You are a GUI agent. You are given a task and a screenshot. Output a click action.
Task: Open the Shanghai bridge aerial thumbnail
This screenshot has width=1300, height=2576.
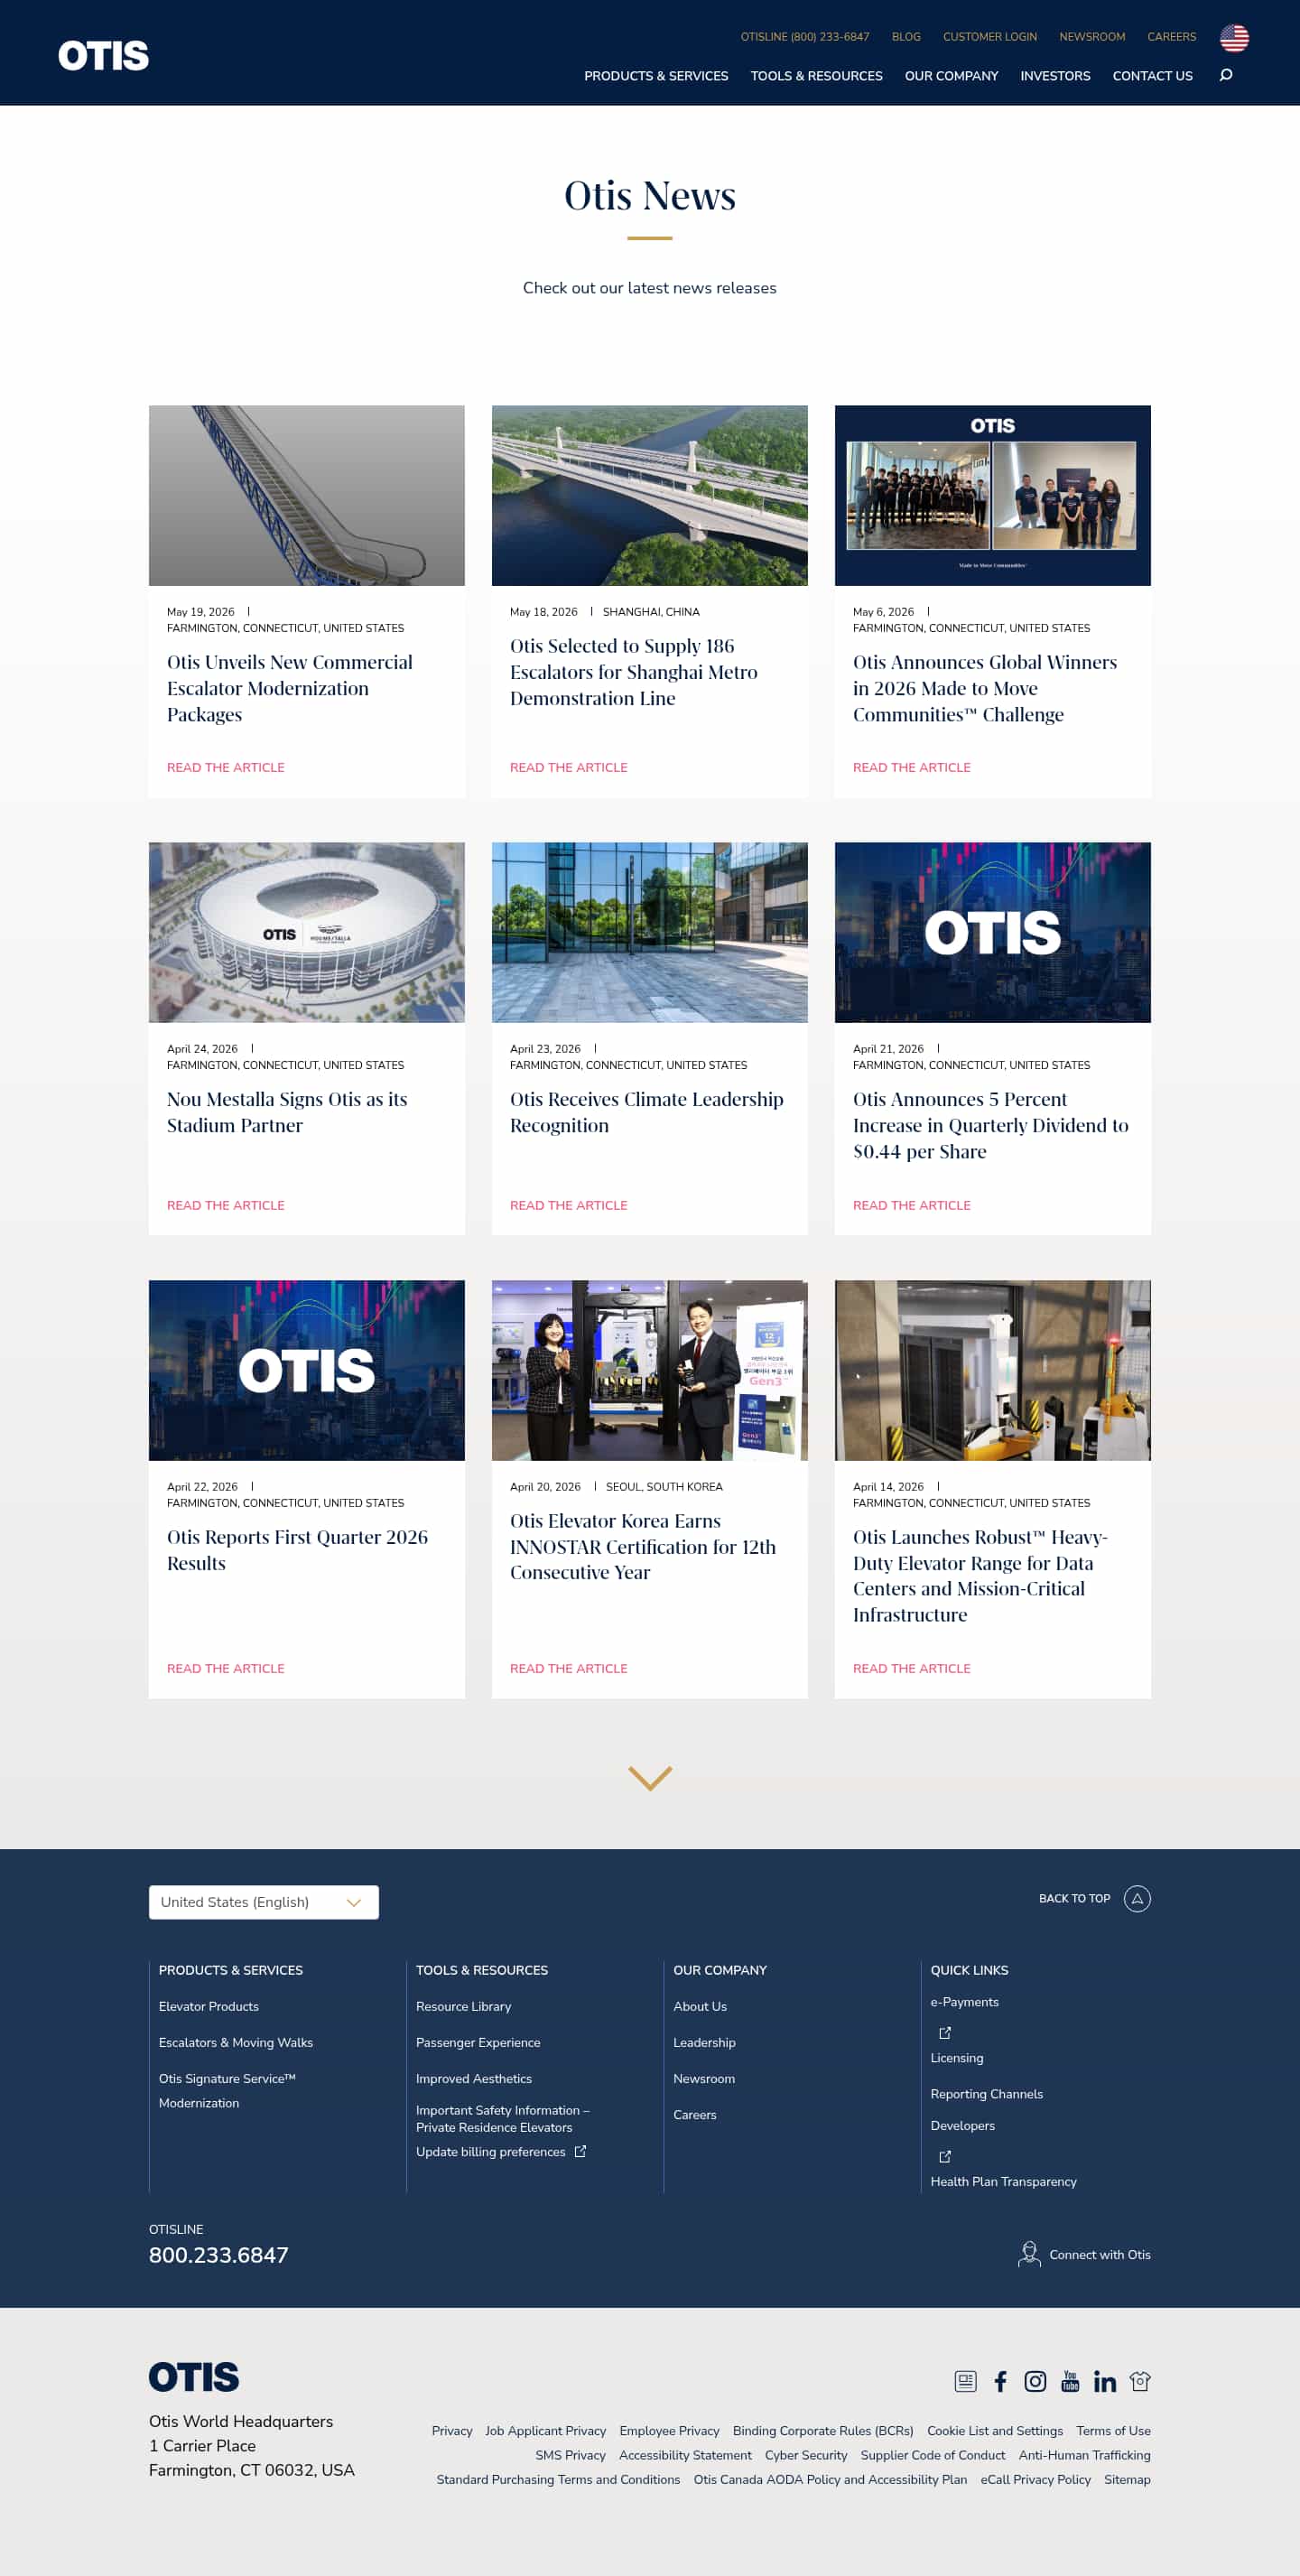[x=650, y=495]
